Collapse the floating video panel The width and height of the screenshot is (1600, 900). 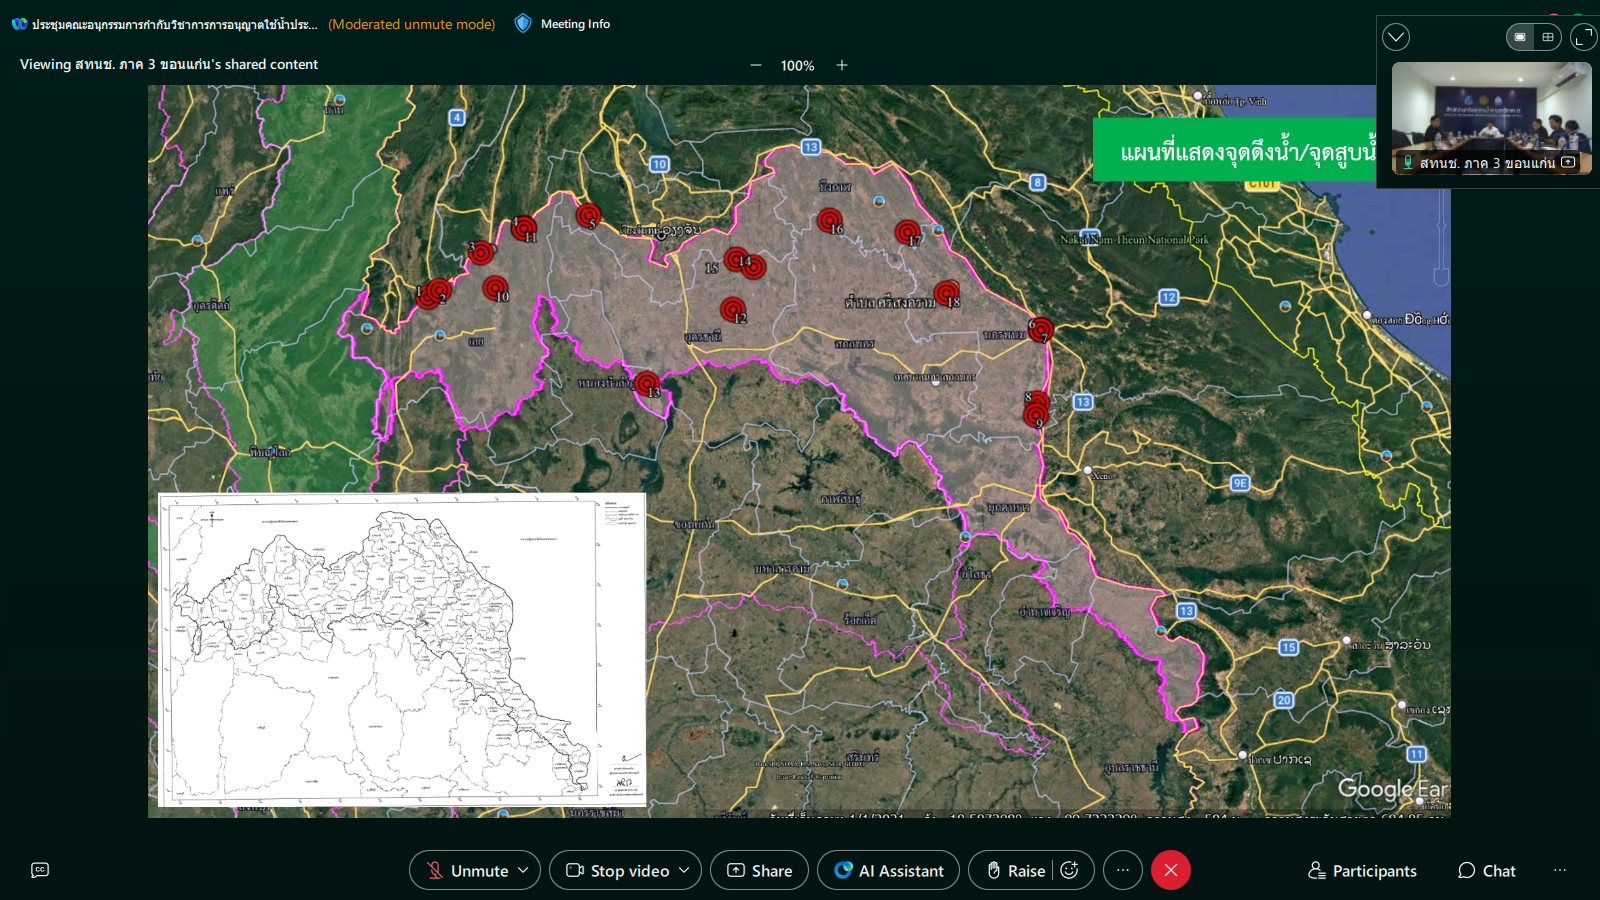coord(1396,37)
